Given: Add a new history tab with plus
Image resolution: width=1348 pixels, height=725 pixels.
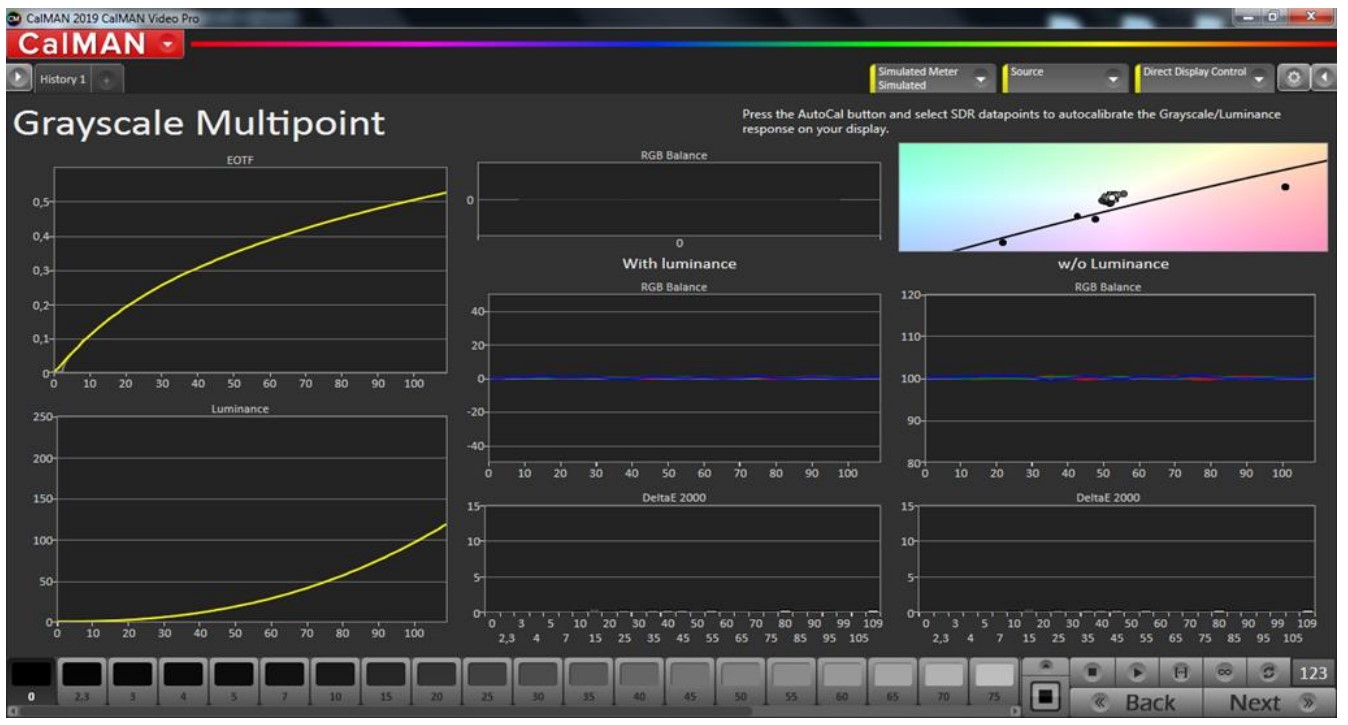Looking at the screenshot, I should (x=108, y=79).
